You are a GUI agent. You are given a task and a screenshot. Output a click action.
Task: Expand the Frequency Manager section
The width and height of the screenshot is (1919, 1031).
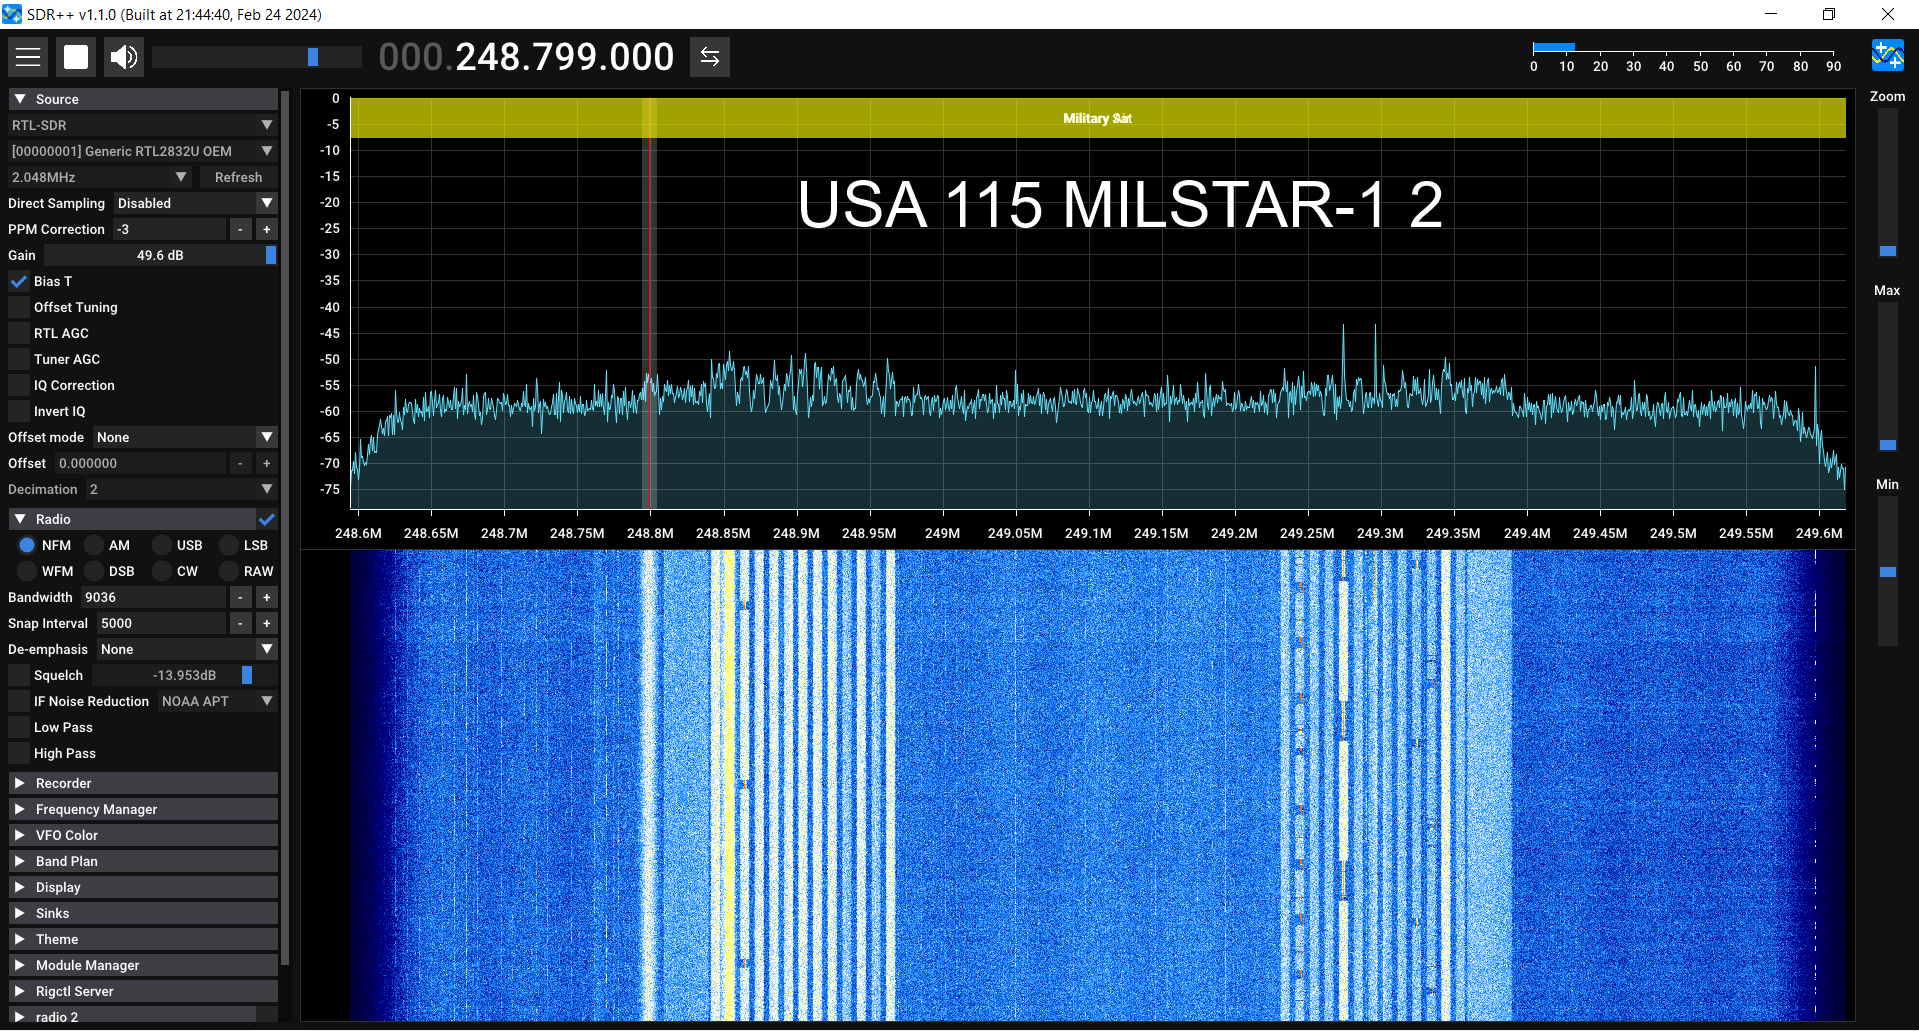tap(143, 809)
